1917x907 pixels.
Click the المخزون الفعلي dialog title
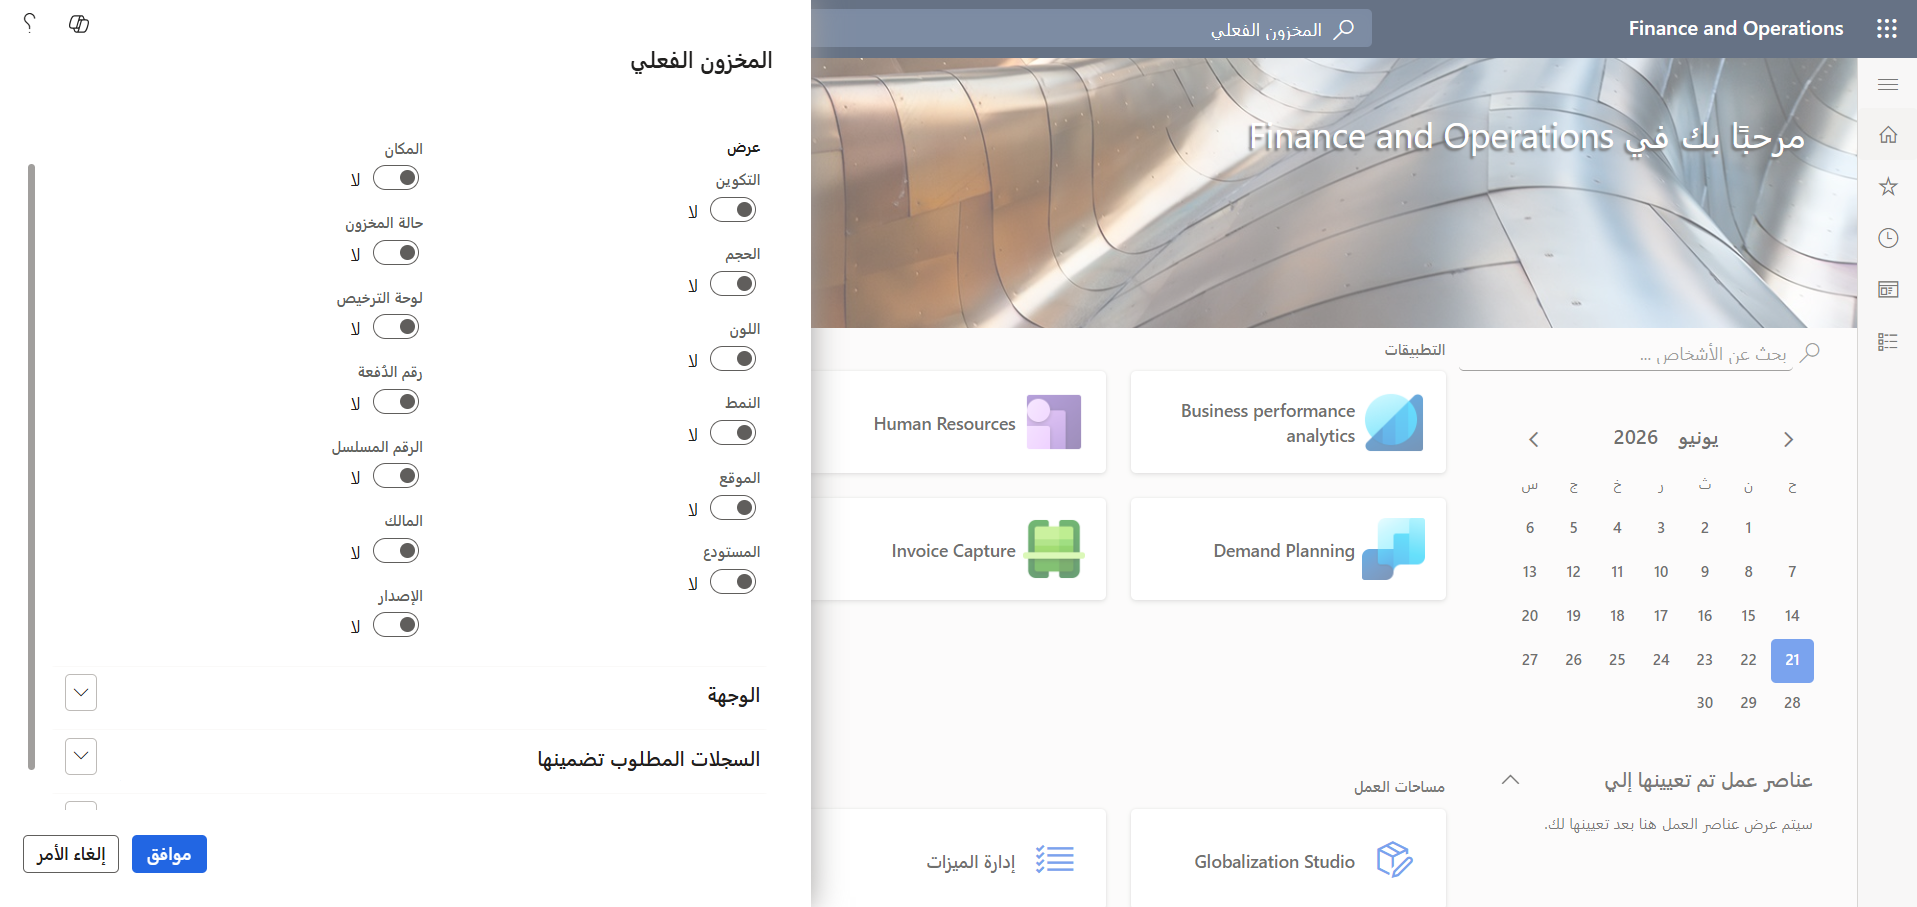701,61
